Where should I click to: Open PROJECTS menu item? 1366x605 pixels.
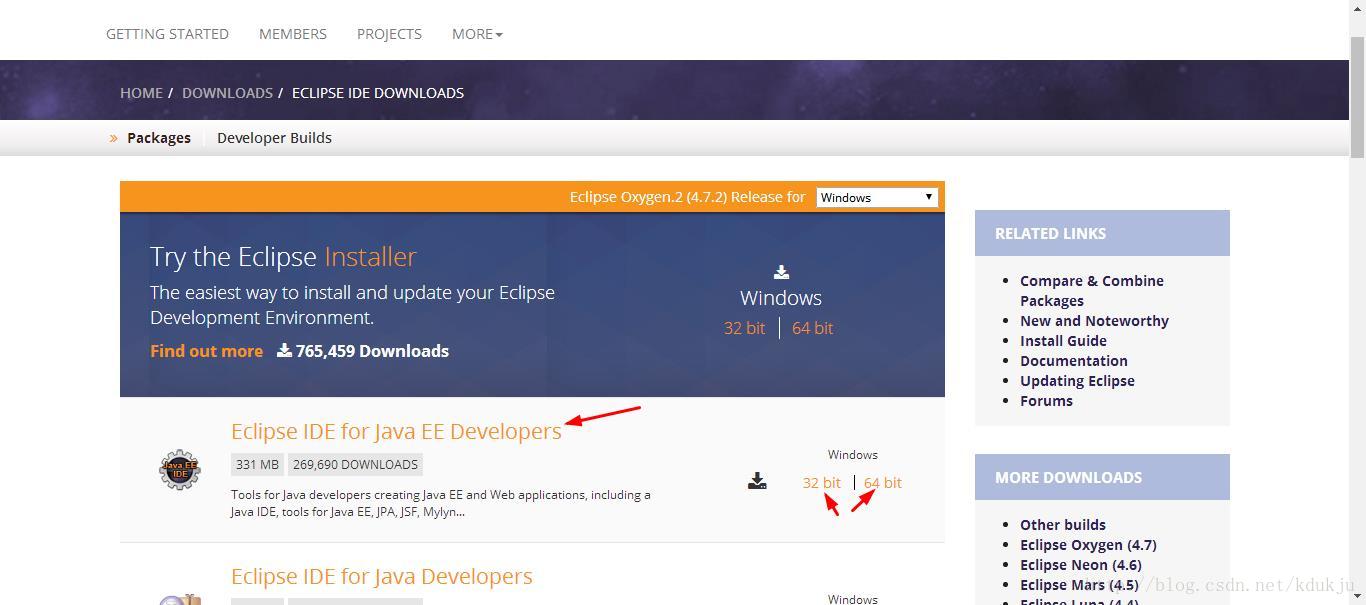[389, 34]
